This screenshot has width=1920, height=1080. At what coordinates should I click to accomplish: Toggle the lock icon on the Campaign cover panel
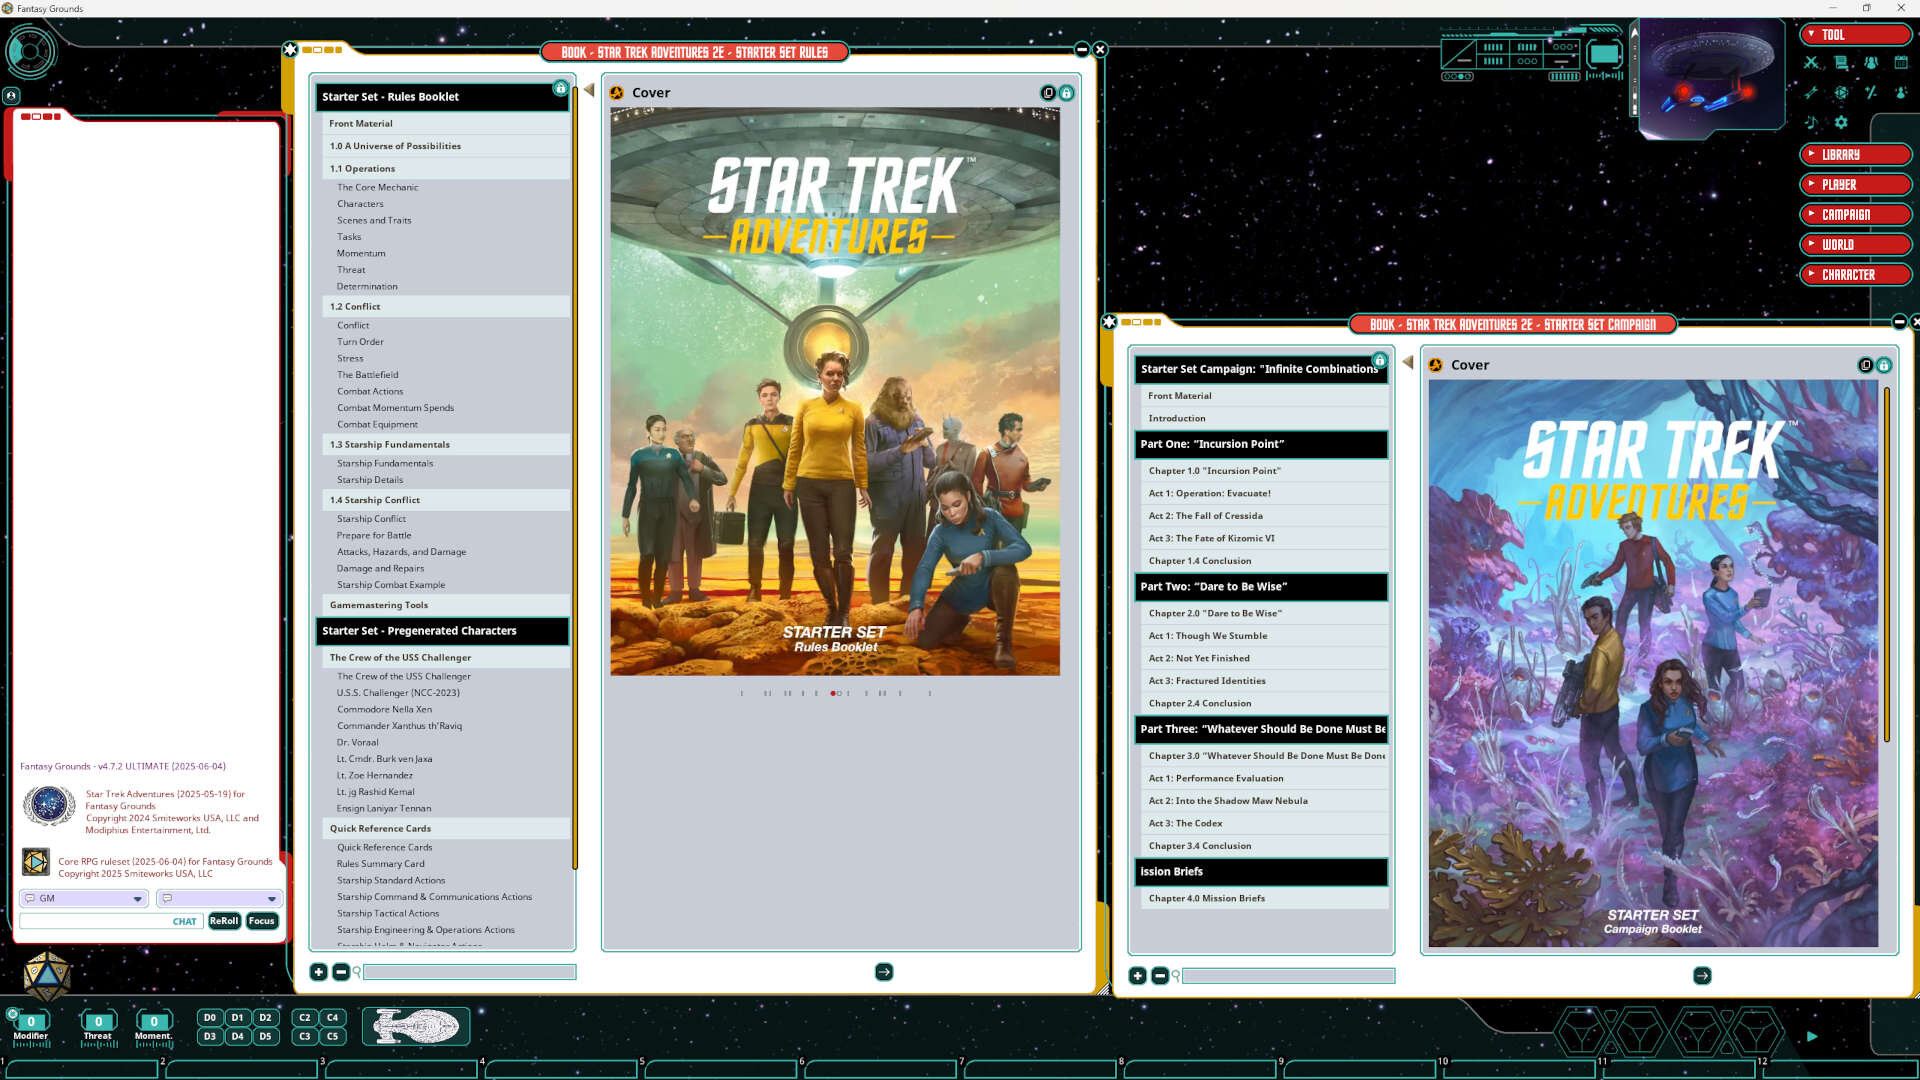[1884, 364]
